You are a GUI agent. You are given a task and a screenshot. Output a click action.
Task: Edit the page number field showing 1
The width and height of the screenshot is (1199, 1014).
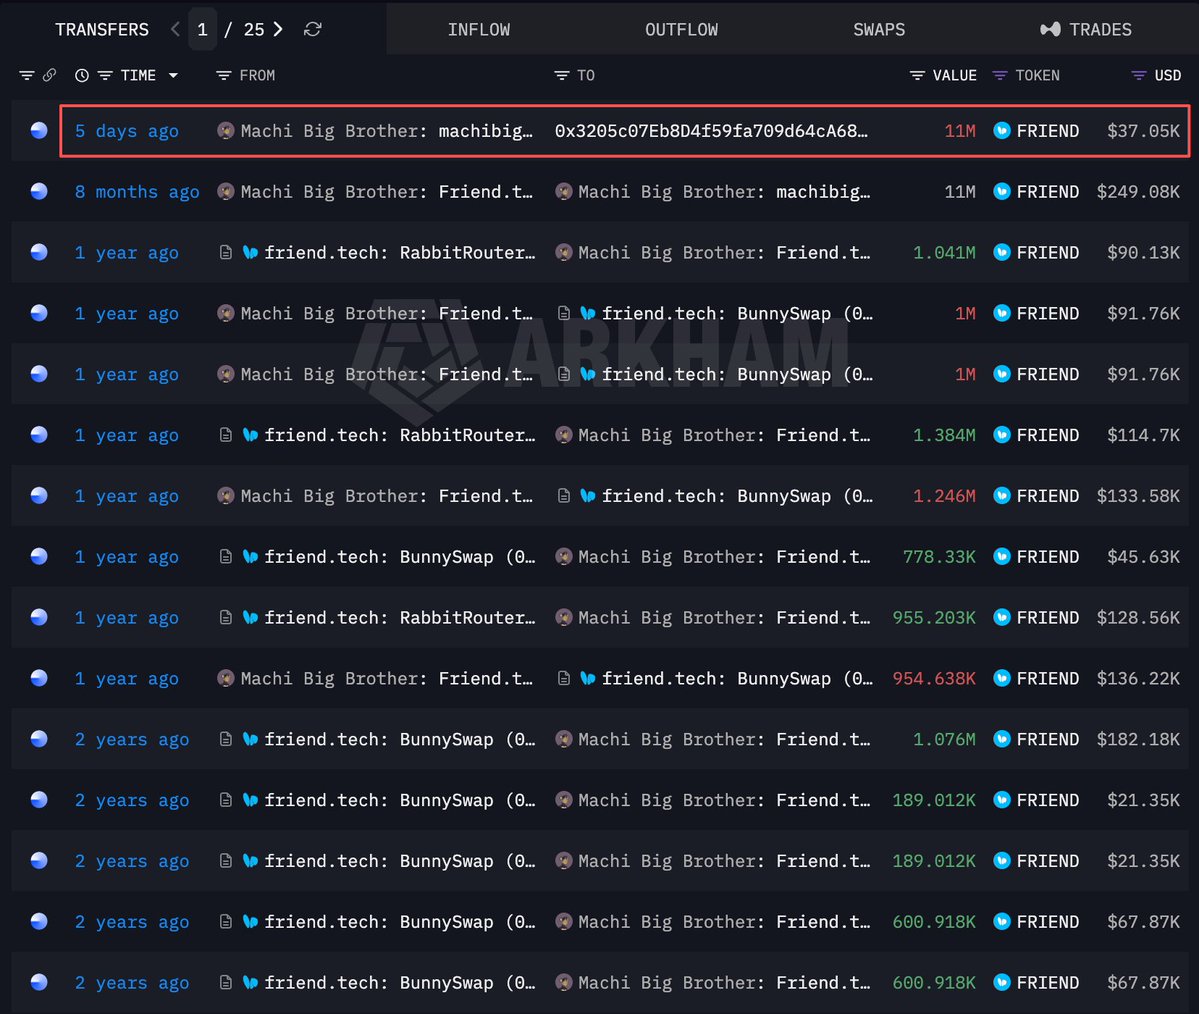coord(203,29)
